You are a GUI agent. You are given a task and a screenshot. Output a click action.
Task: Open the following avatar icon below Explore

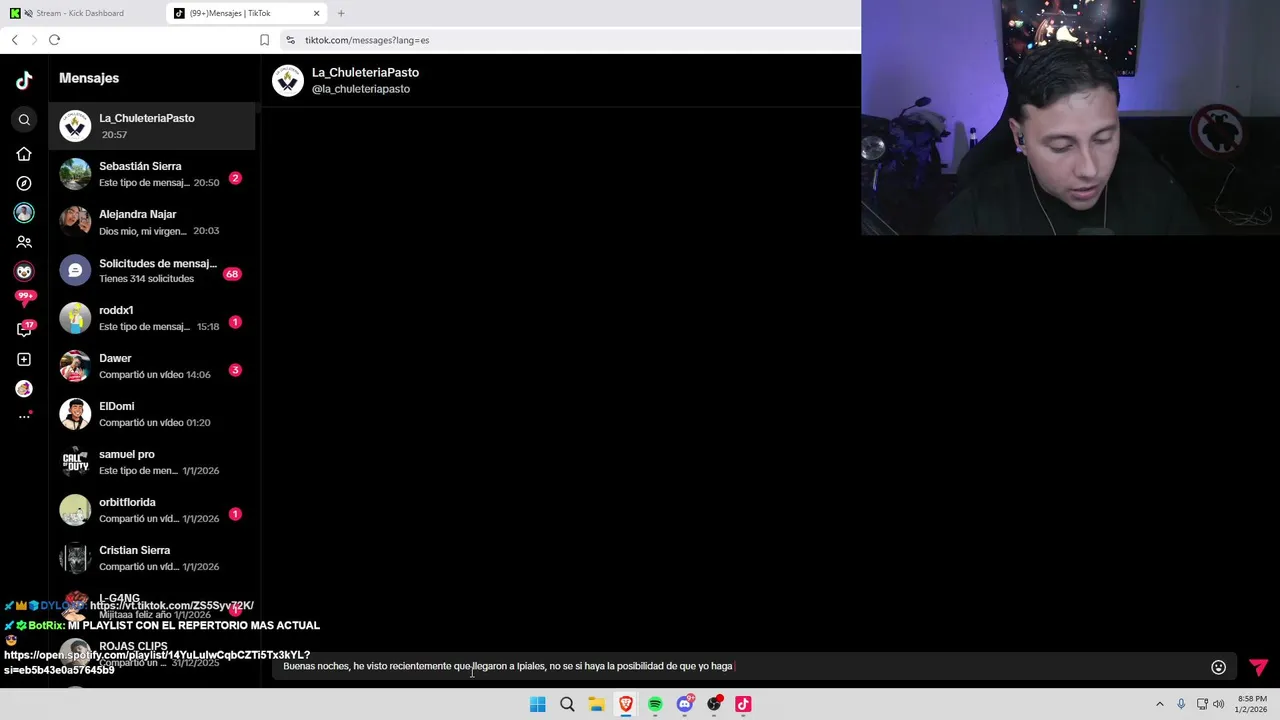[24, 213]
